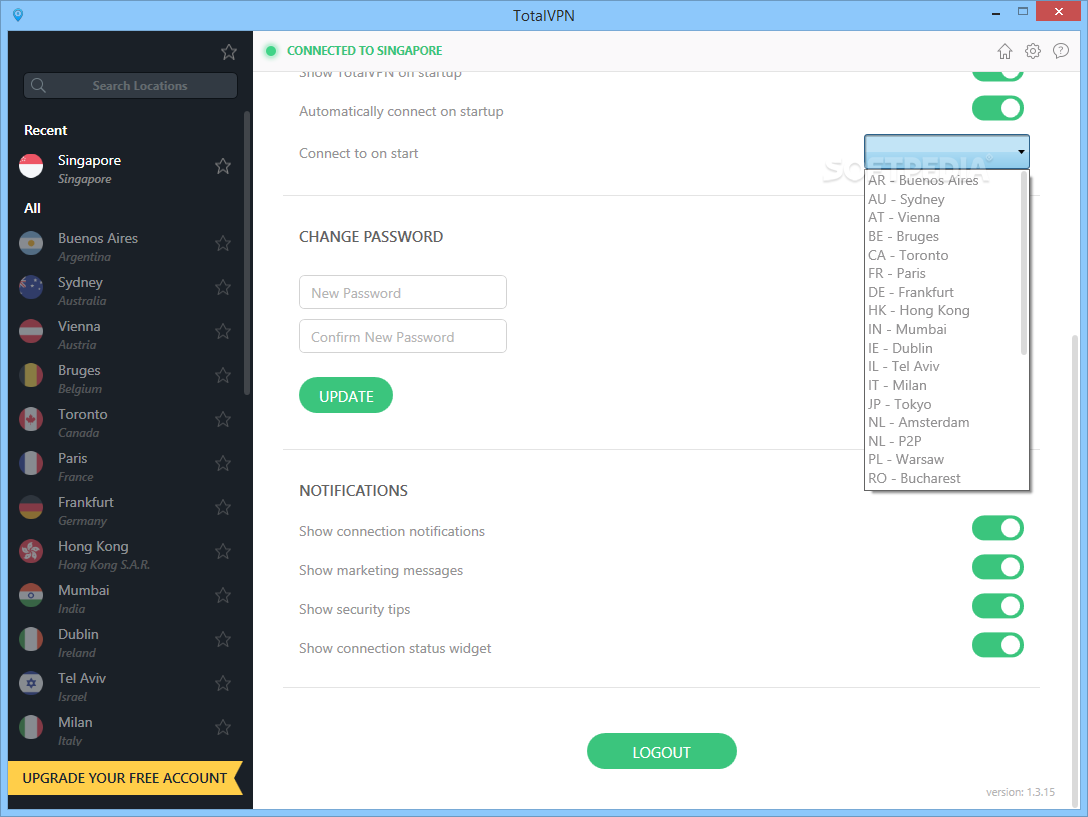Open the settings gear icon
The width and height of the screenshot is (1088, 817).
point(1033,51)
